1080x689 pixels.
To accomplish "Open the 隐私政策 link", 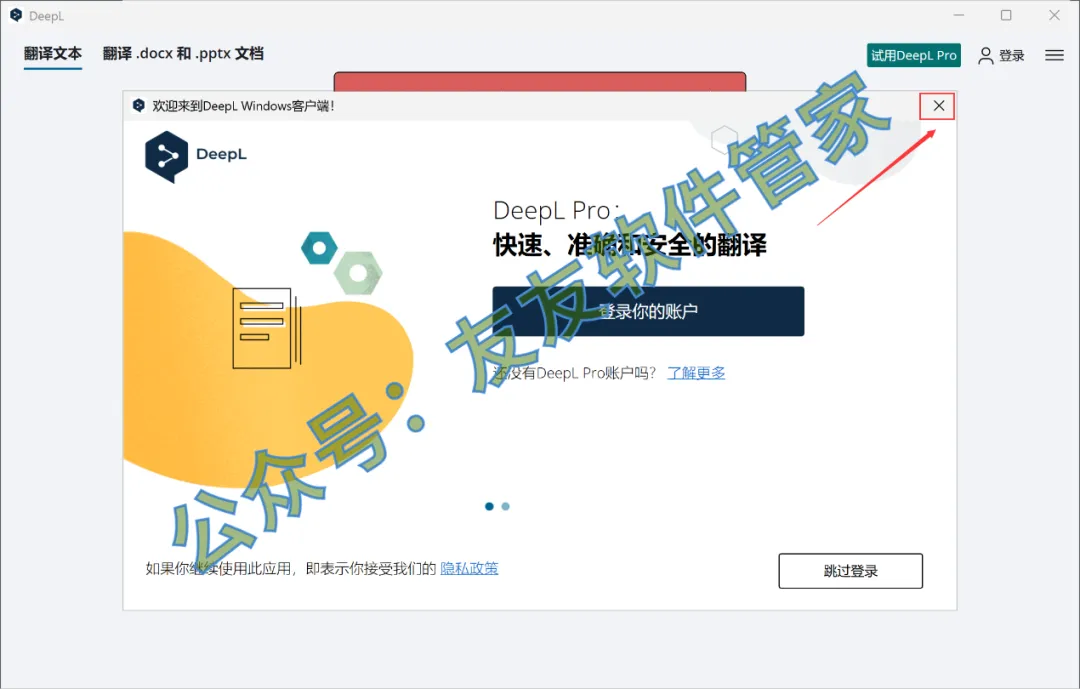I will click(x=469, y=568).
